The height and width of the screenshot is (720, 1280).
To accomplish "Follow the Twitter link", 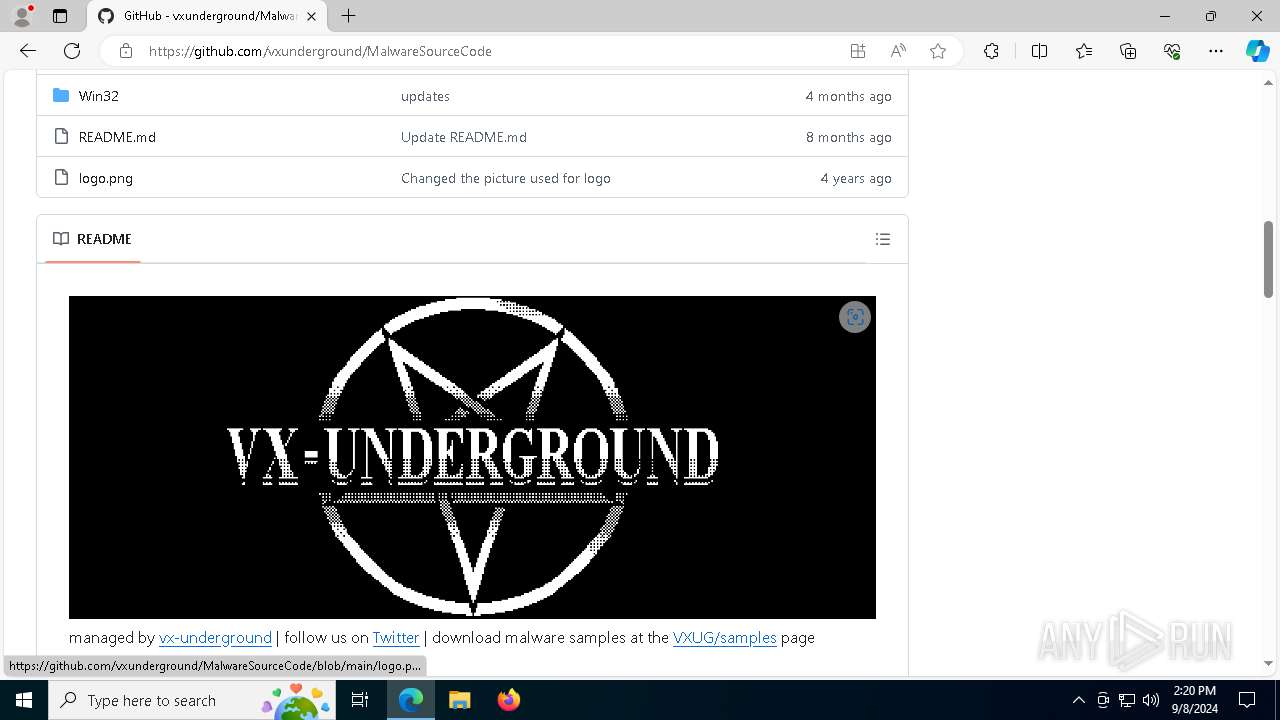I will point(396,637).
